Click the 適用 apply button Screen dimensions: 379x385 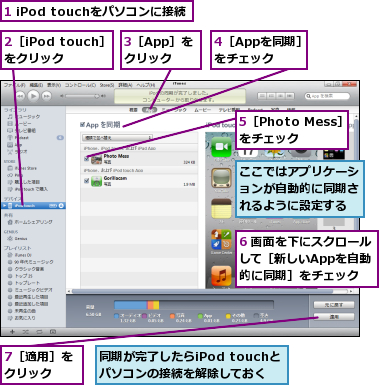pyautogui.click(x=334, y=317)
